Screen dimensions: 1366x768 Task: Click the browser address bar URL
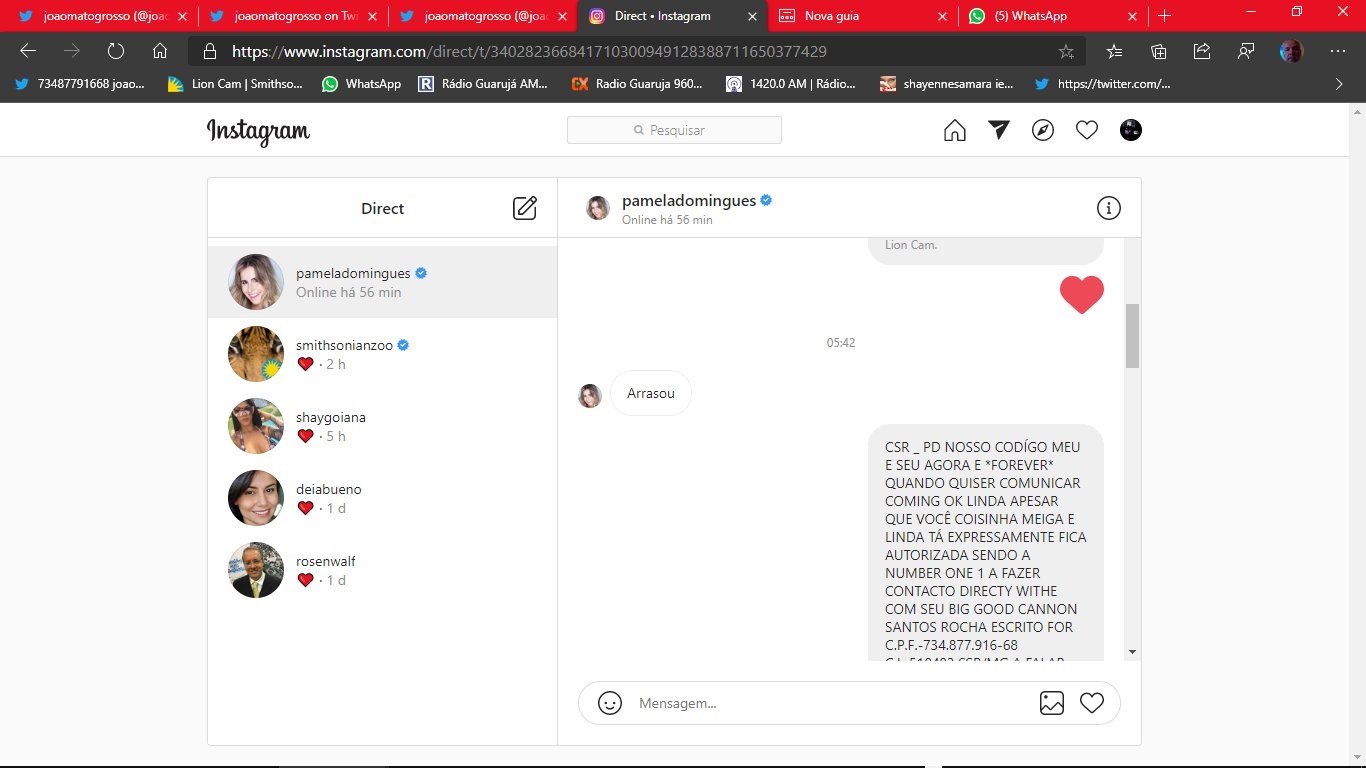(x=529, y=51)
